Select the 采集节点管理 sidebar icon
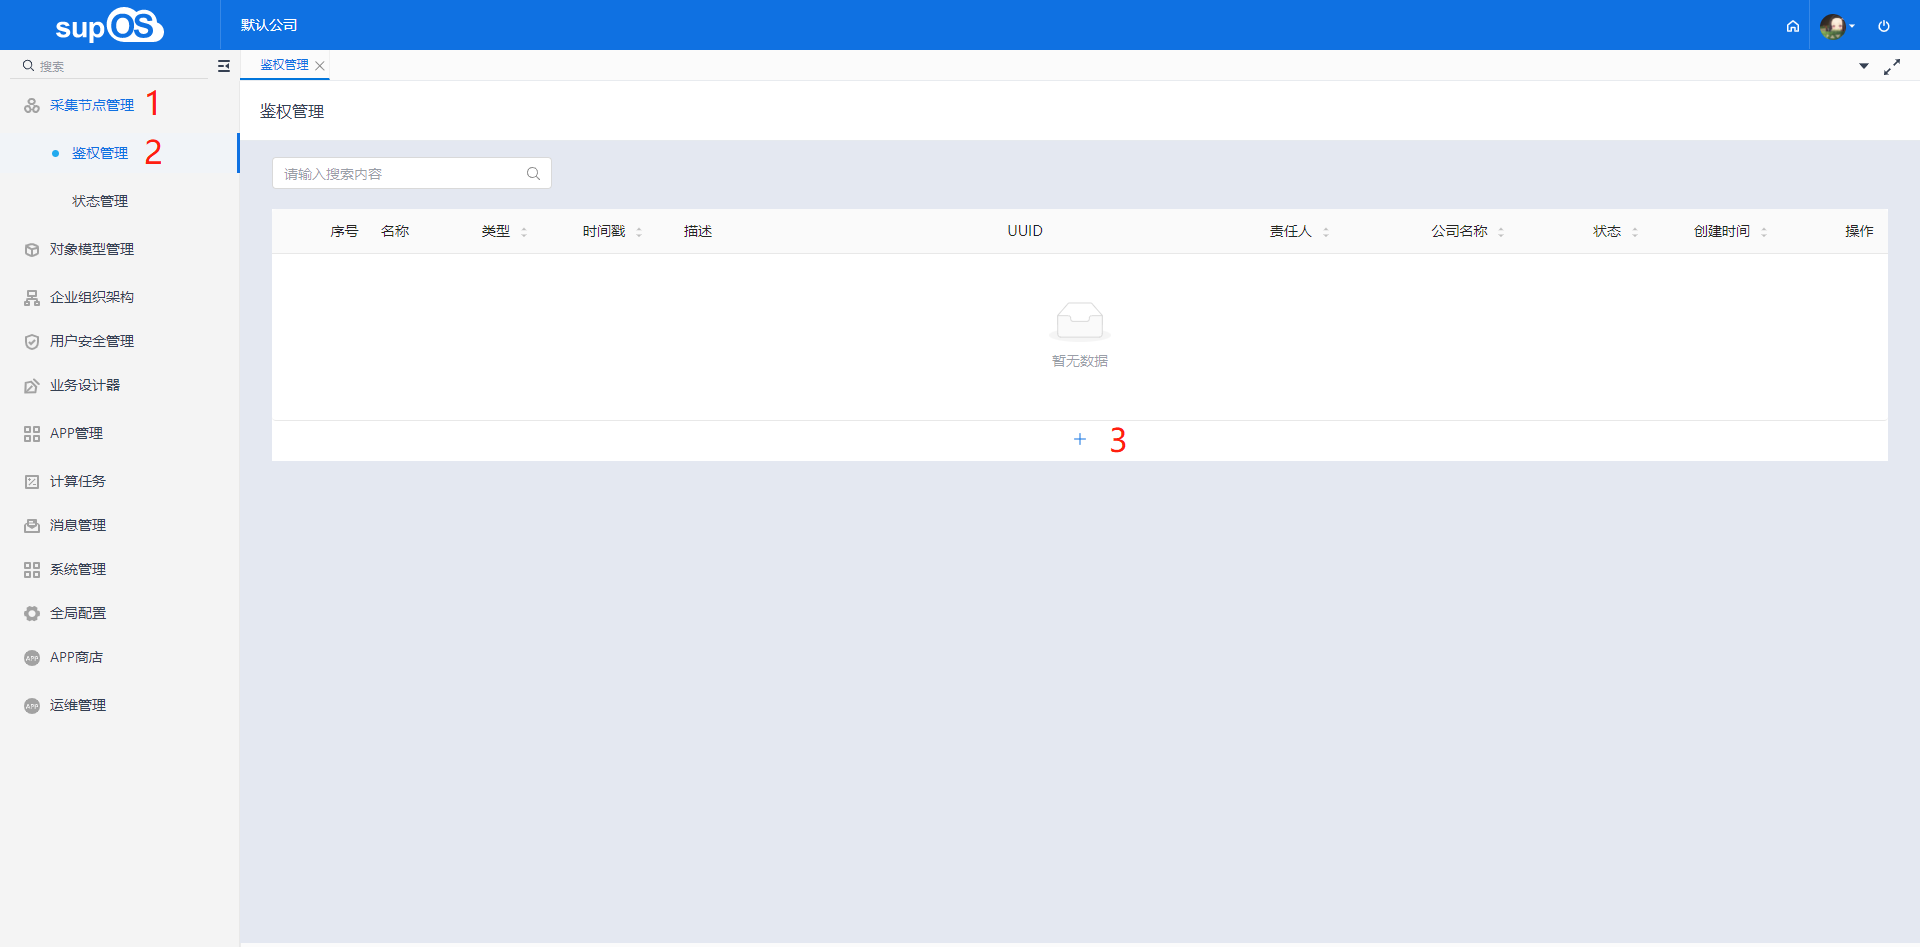 click(x=31, y=104)
